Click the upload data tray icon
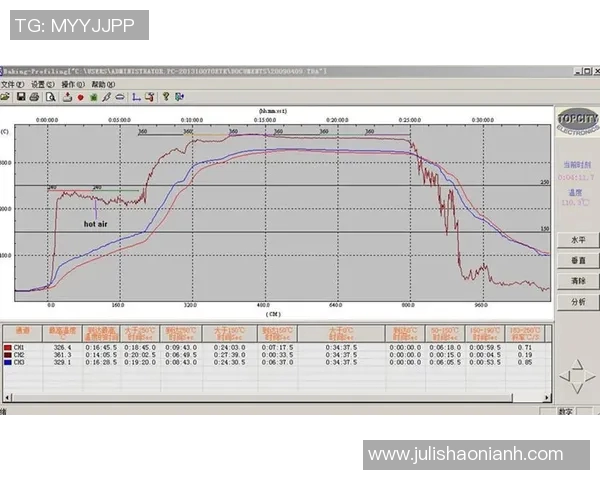Viewport: 600px width, 480px height. [x=67, y=97]
